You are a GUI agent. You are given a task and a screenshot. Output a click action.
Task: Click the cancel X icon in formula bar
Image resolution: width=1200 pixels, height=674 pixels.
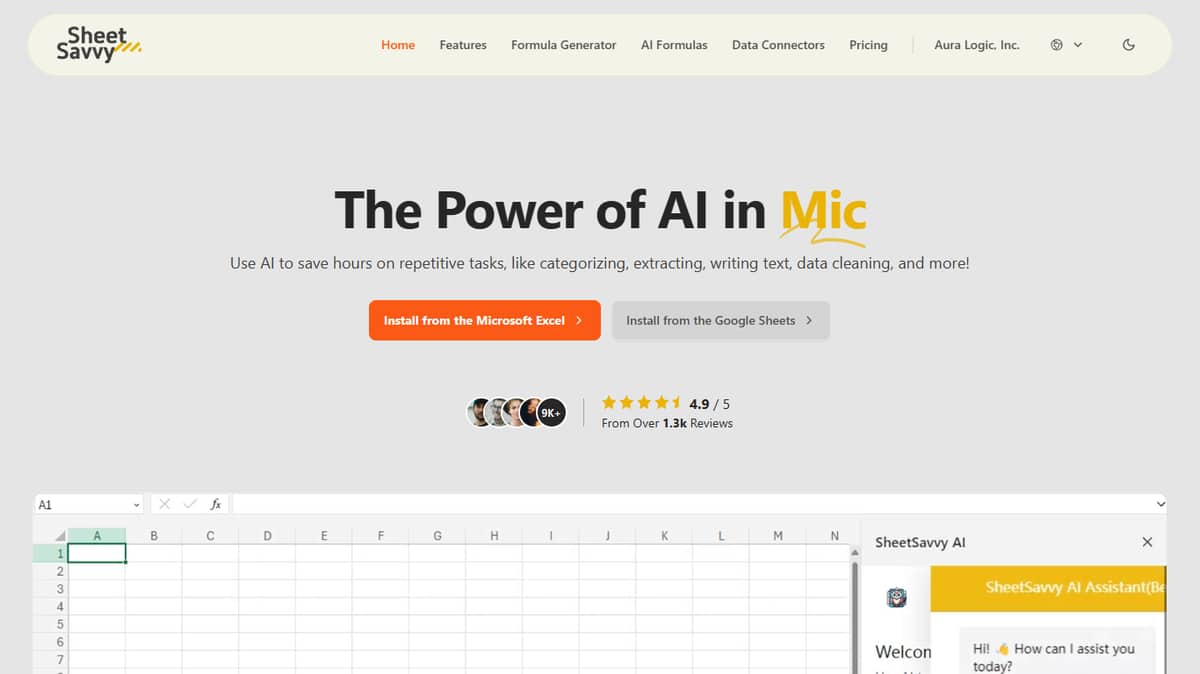pos(164,505)
